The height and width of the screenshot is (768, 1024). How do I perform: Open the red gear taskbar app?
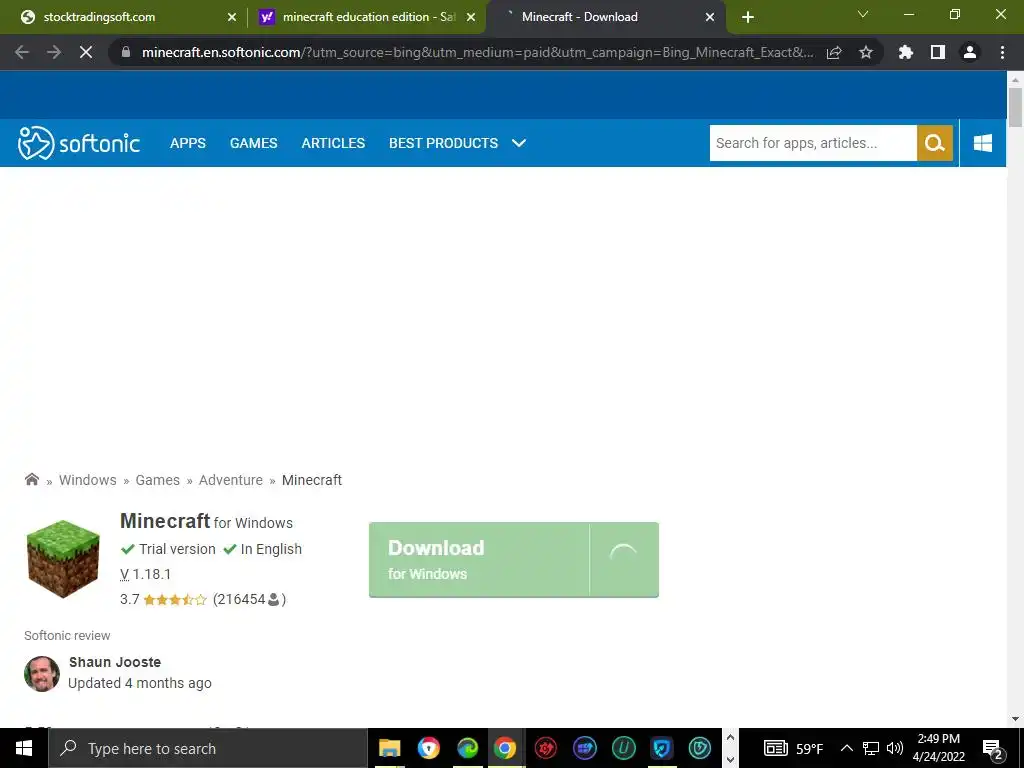click(x=546, y=748)
